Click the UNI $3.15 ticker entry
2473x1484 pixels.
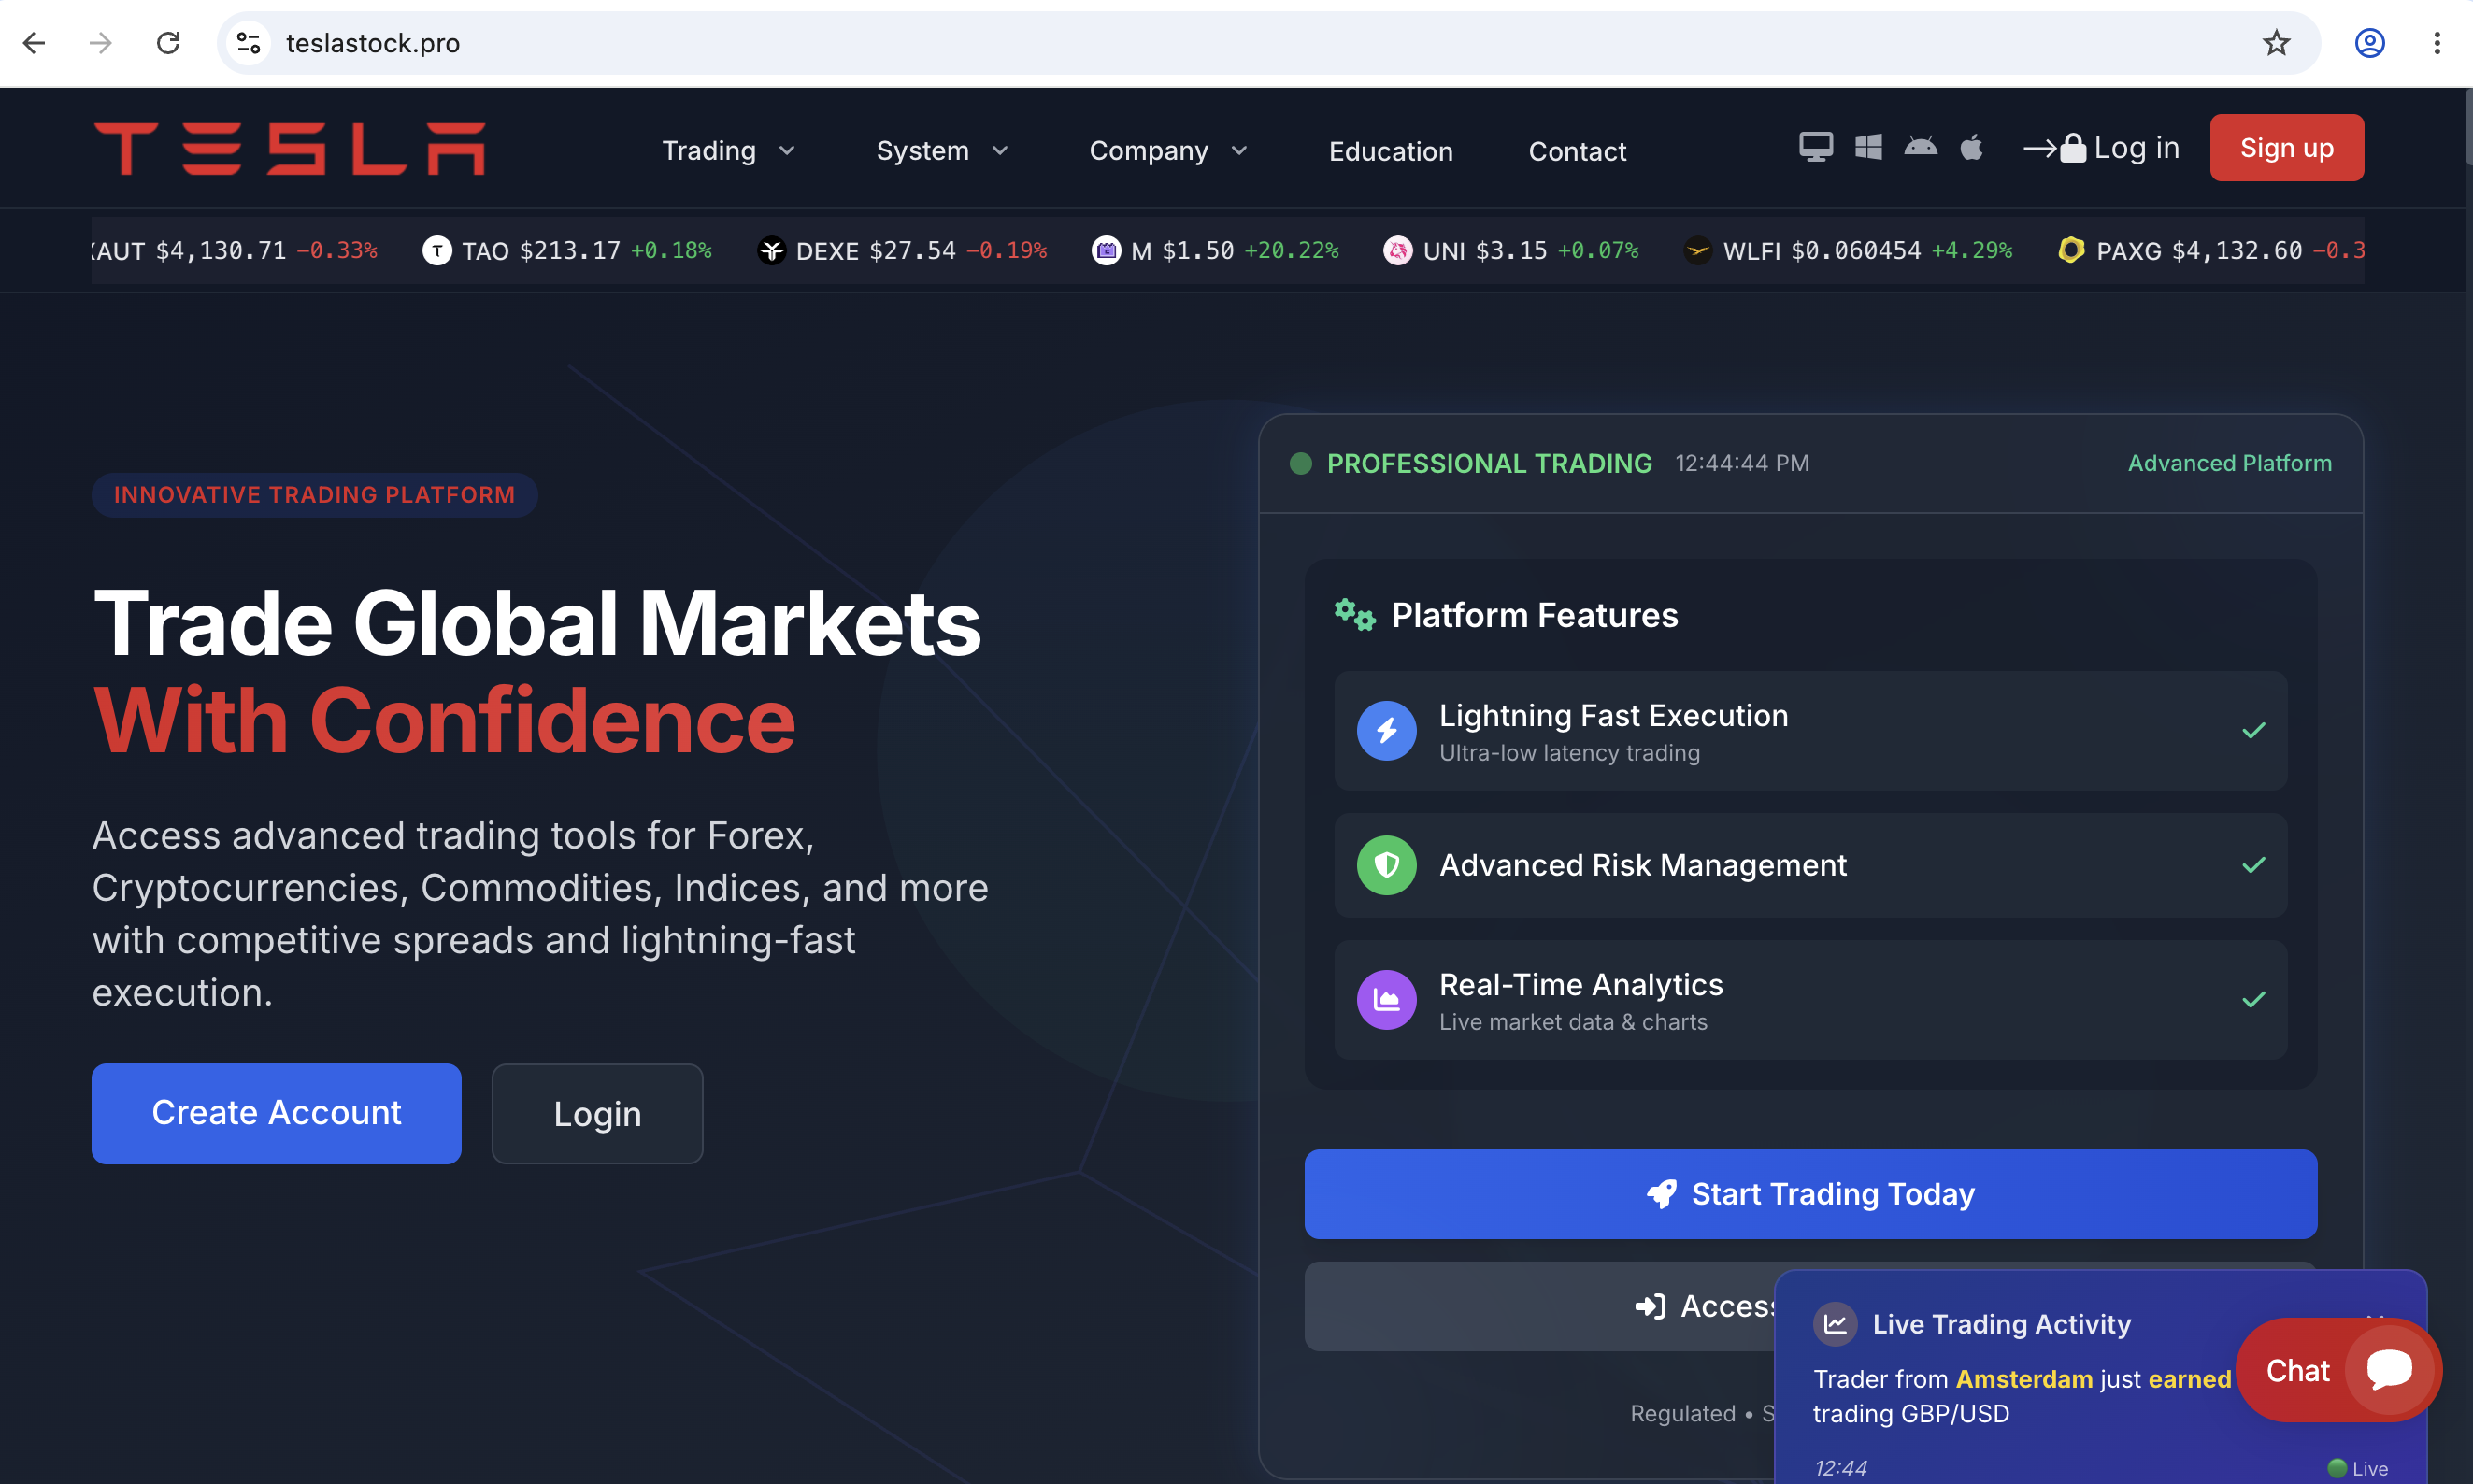(1510, 250)
